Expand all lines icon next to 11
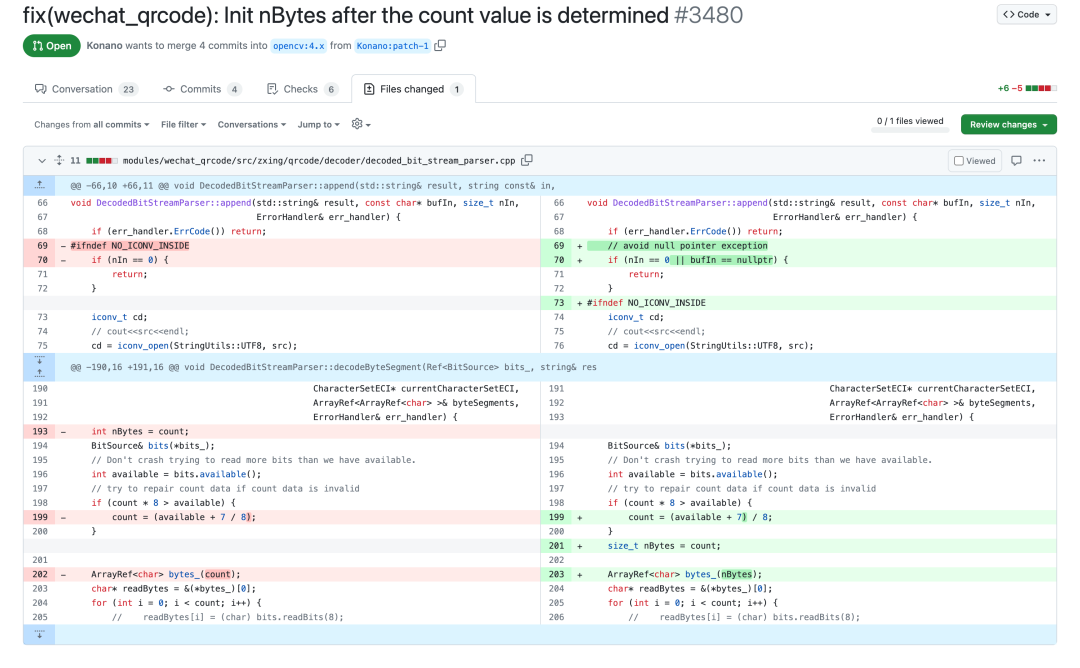The height and width of the screenshot is (668, 1080). 60,160
